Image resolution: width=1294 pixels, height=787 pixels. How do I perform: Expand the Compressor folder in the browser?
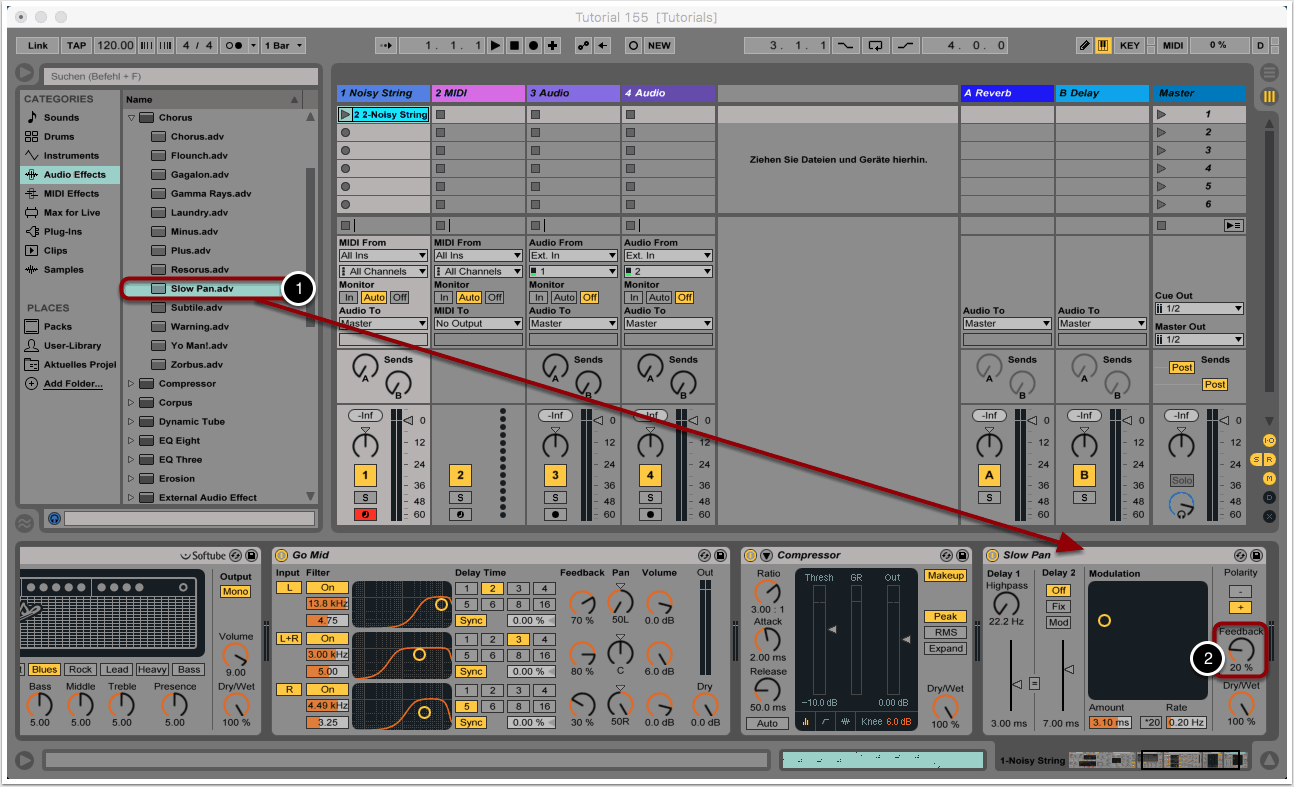[131, 384]
